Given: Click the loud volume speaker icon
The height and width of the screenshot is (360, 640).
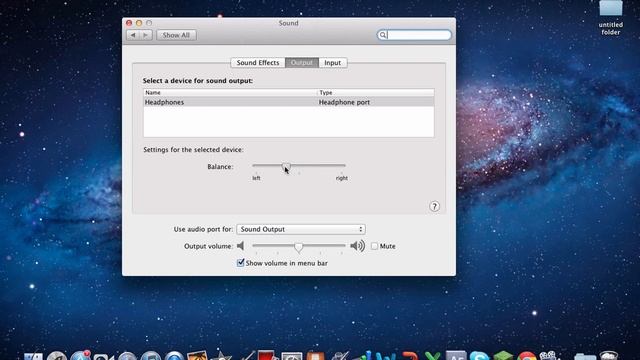Looking at the screenshot, I should (358, 246).
